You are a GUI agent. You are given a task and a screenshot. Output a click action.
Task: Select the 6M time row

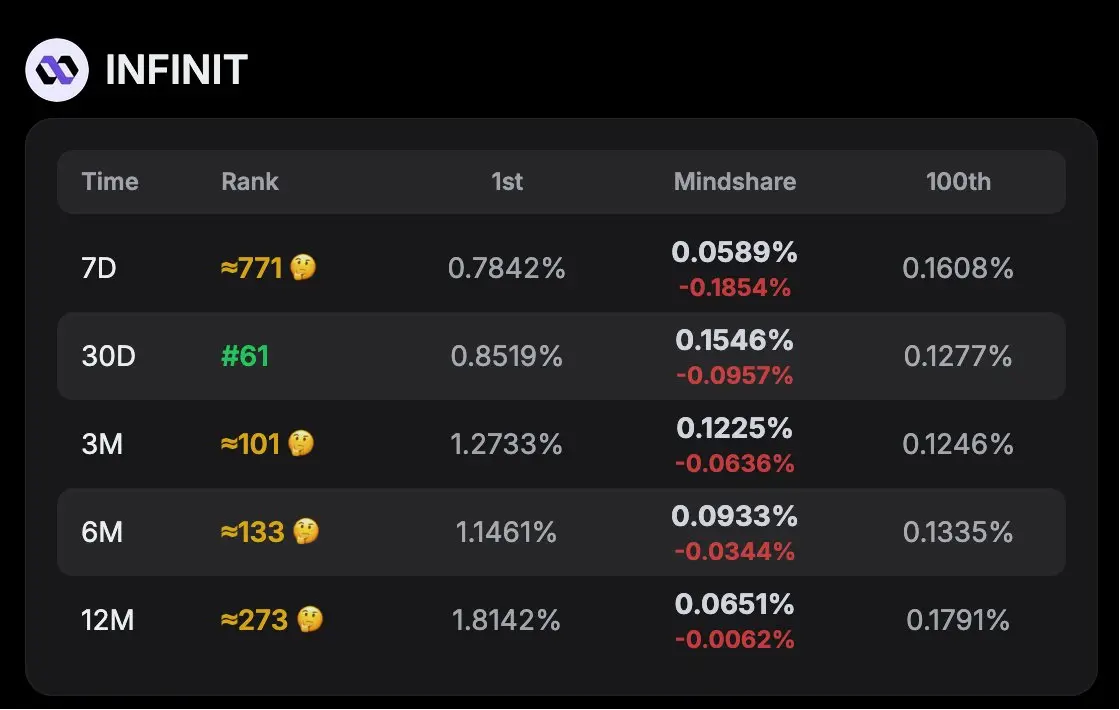click(561, 532)
